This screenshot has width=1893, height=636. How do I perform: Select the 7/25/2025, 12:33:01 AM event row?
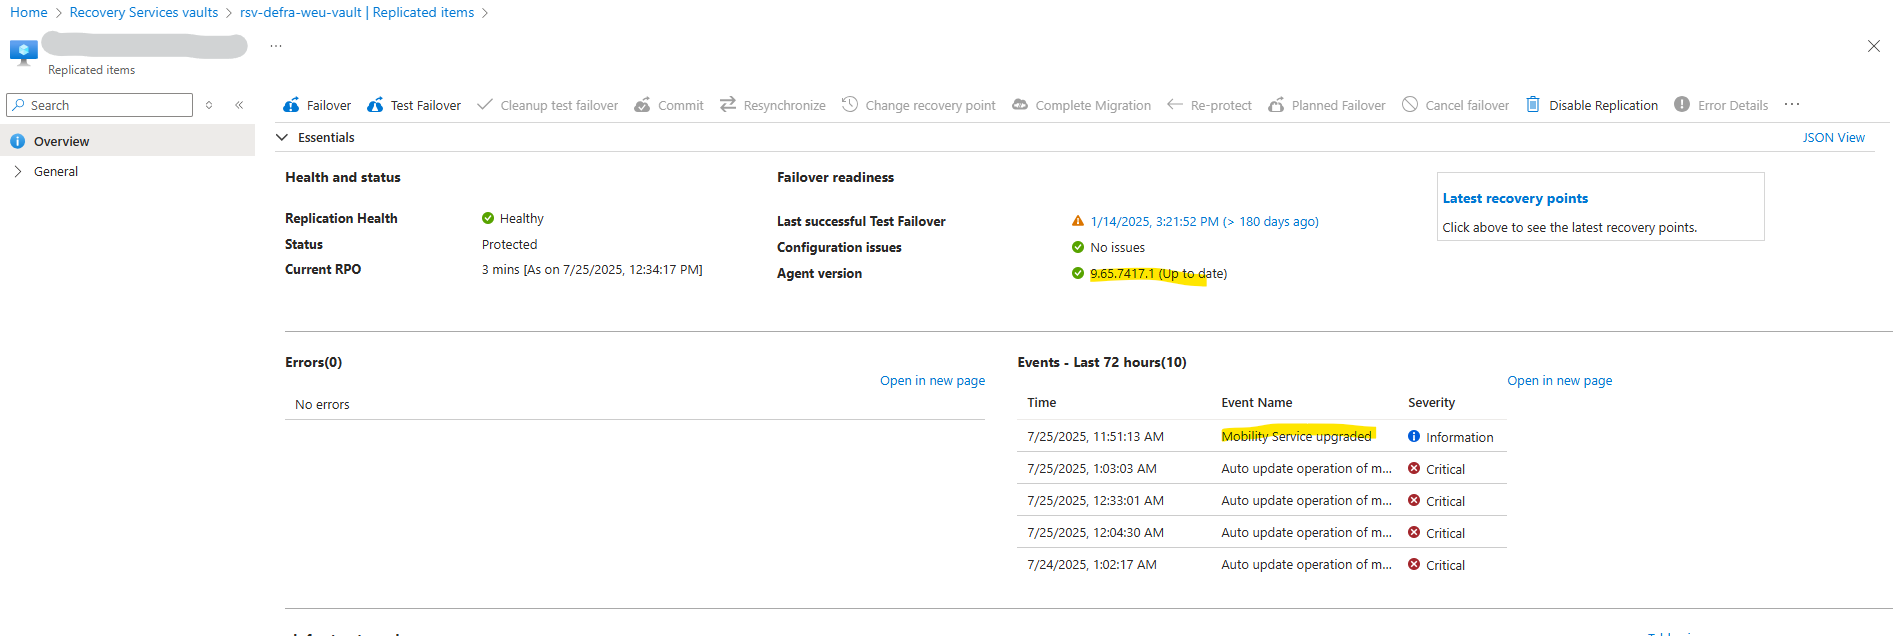(1262, 500)
